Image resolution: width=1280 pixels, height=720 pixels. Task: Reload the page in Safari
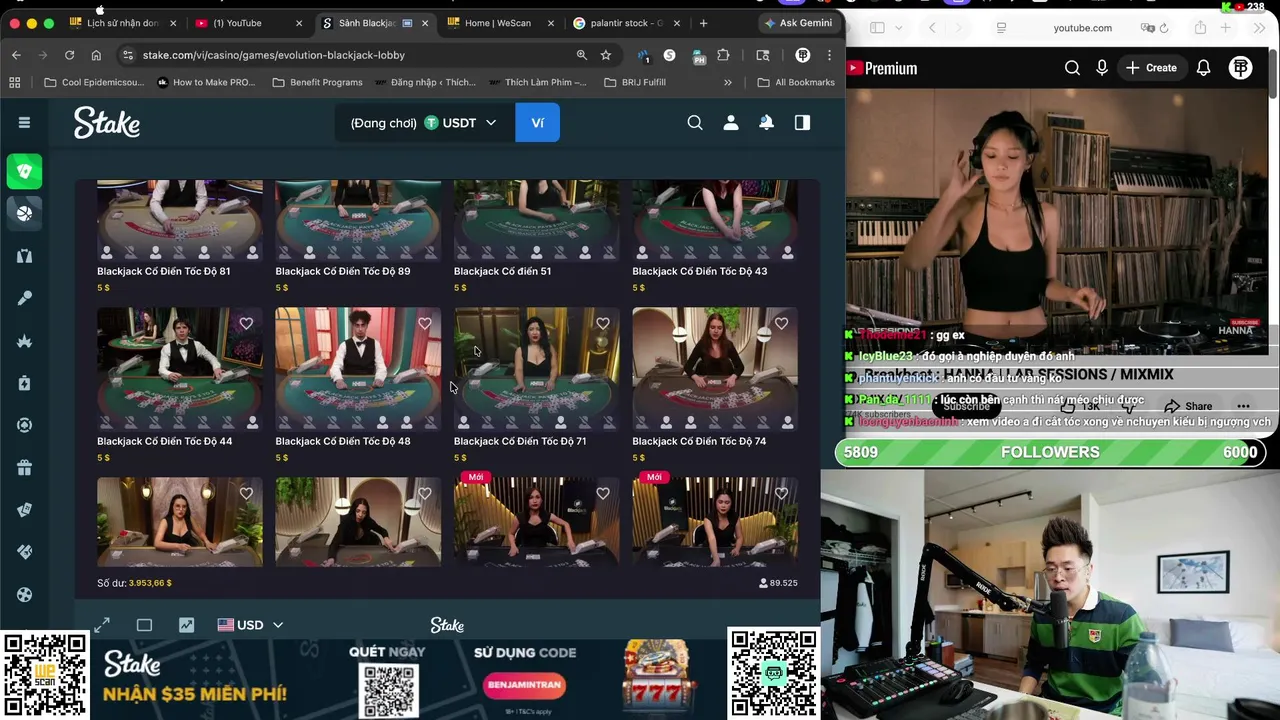pyautogui.click(x=1164, y=28)
